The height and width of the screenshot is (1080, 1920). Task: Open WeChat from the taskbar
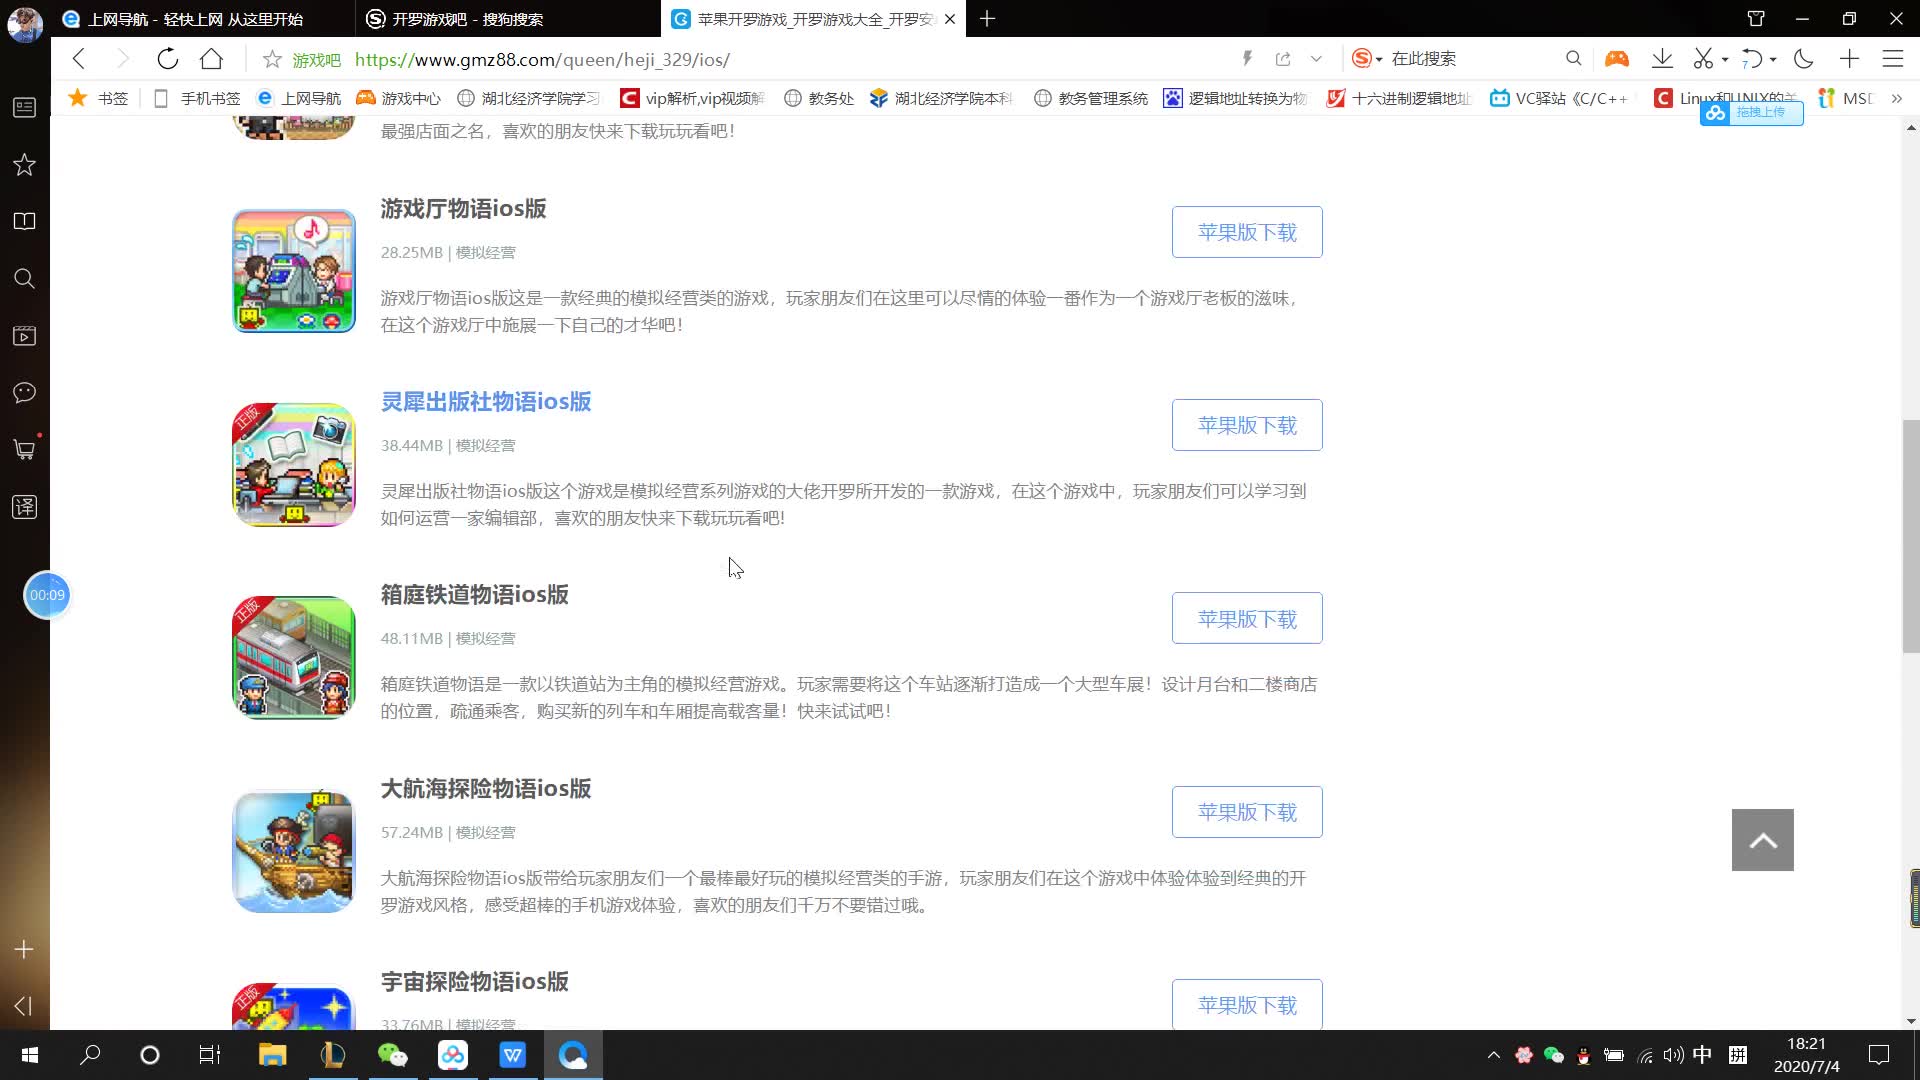[392, 1055]
